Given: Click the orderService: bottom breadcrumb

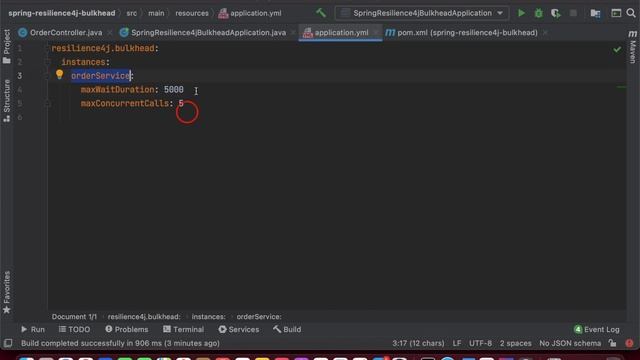Looking at the screenshot, I should click(x=259, y=317).
